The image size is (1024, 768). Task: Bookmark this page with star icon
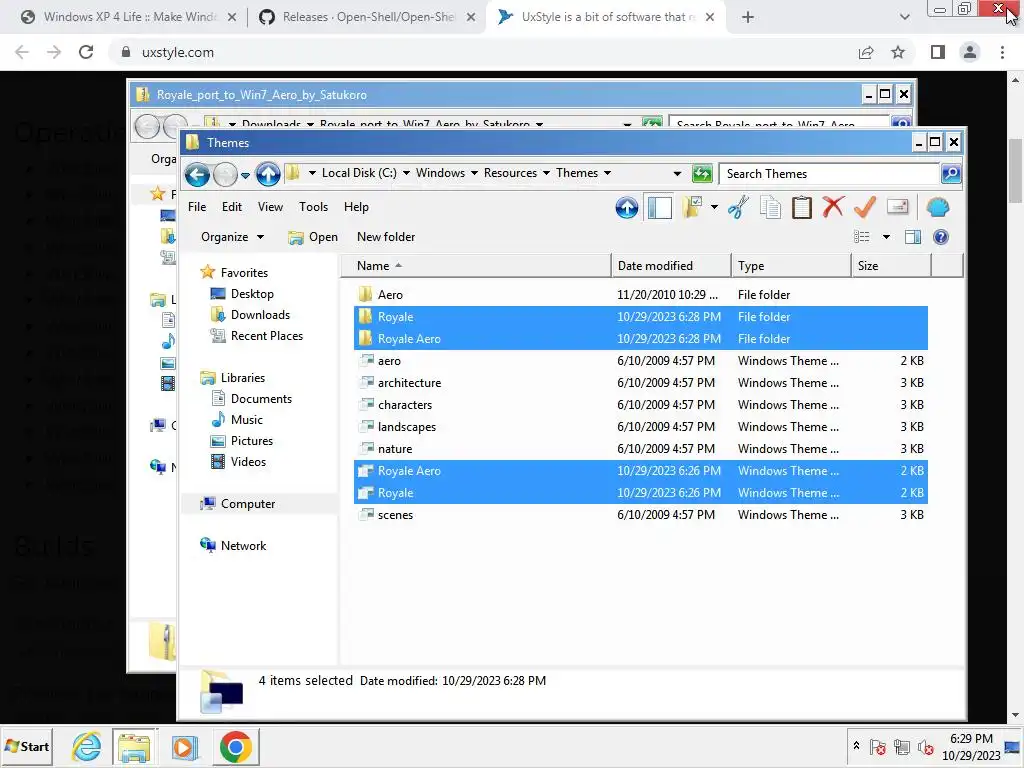[x=898, y=52]
